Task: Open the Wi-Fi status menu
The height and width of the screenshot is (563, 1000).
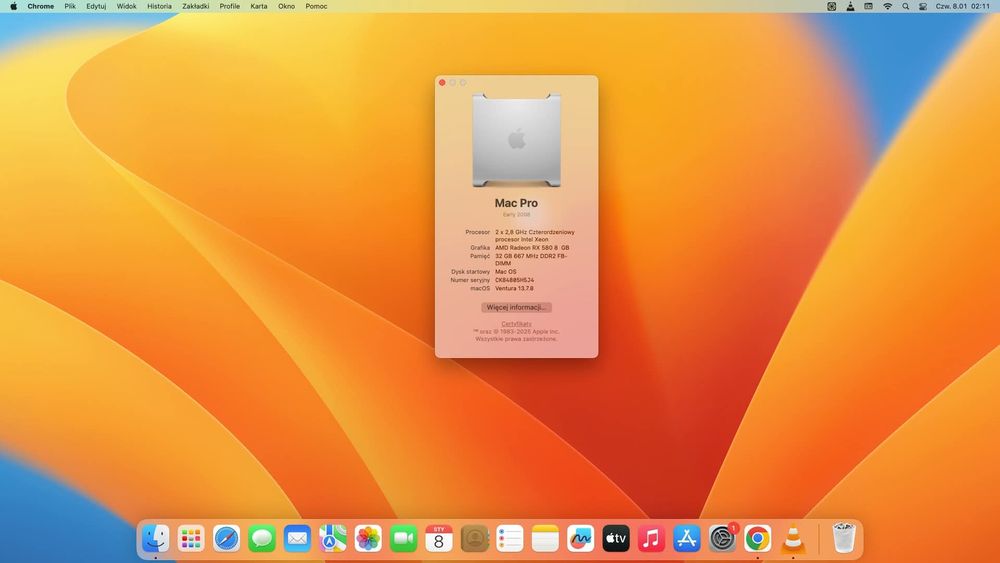Action: (x=887, y=6)
